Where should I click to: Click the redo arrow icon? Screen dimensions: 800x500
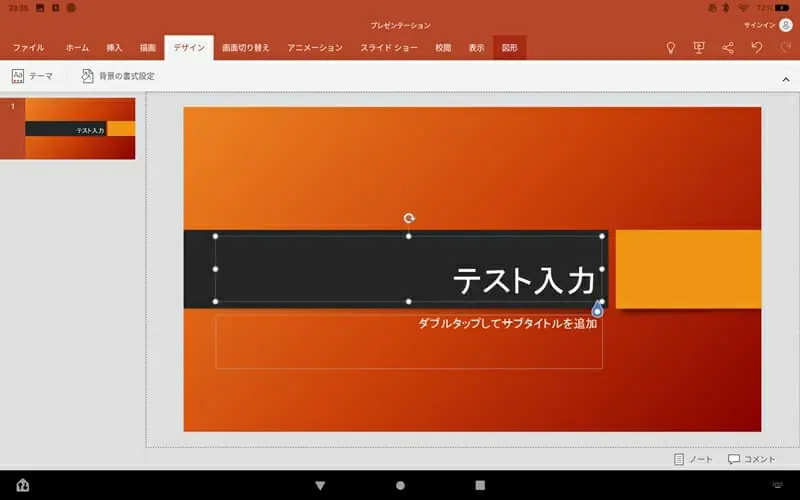(x=785, y=47)
